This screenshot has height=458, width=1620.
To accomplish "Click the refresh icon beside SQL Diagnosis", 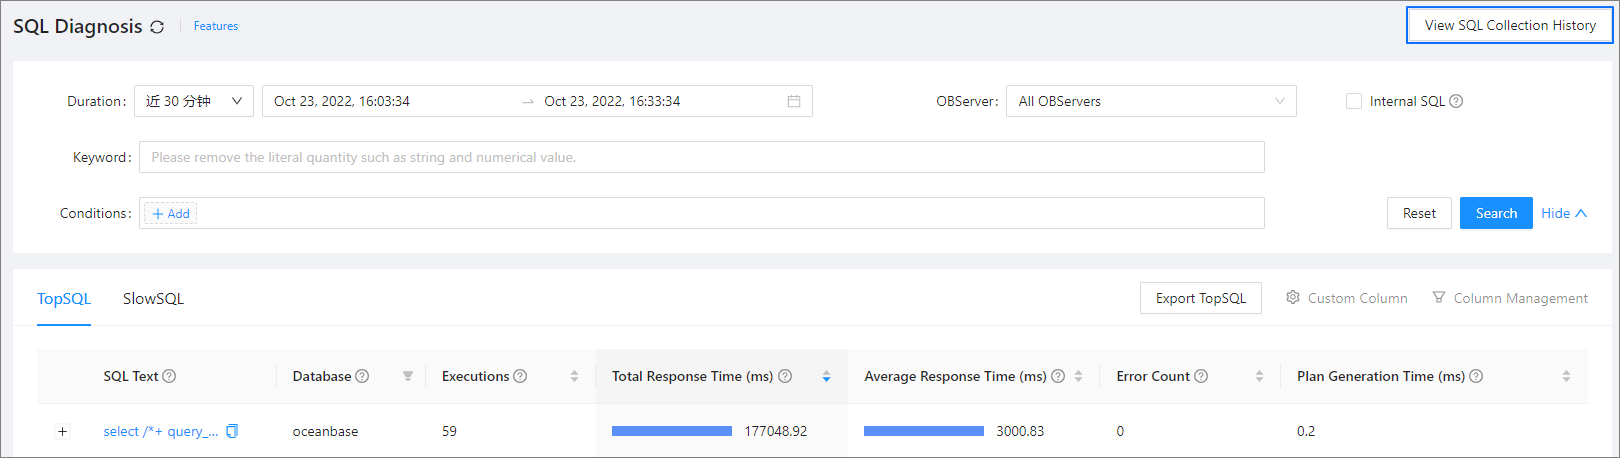I will click(x=157, y=27).
